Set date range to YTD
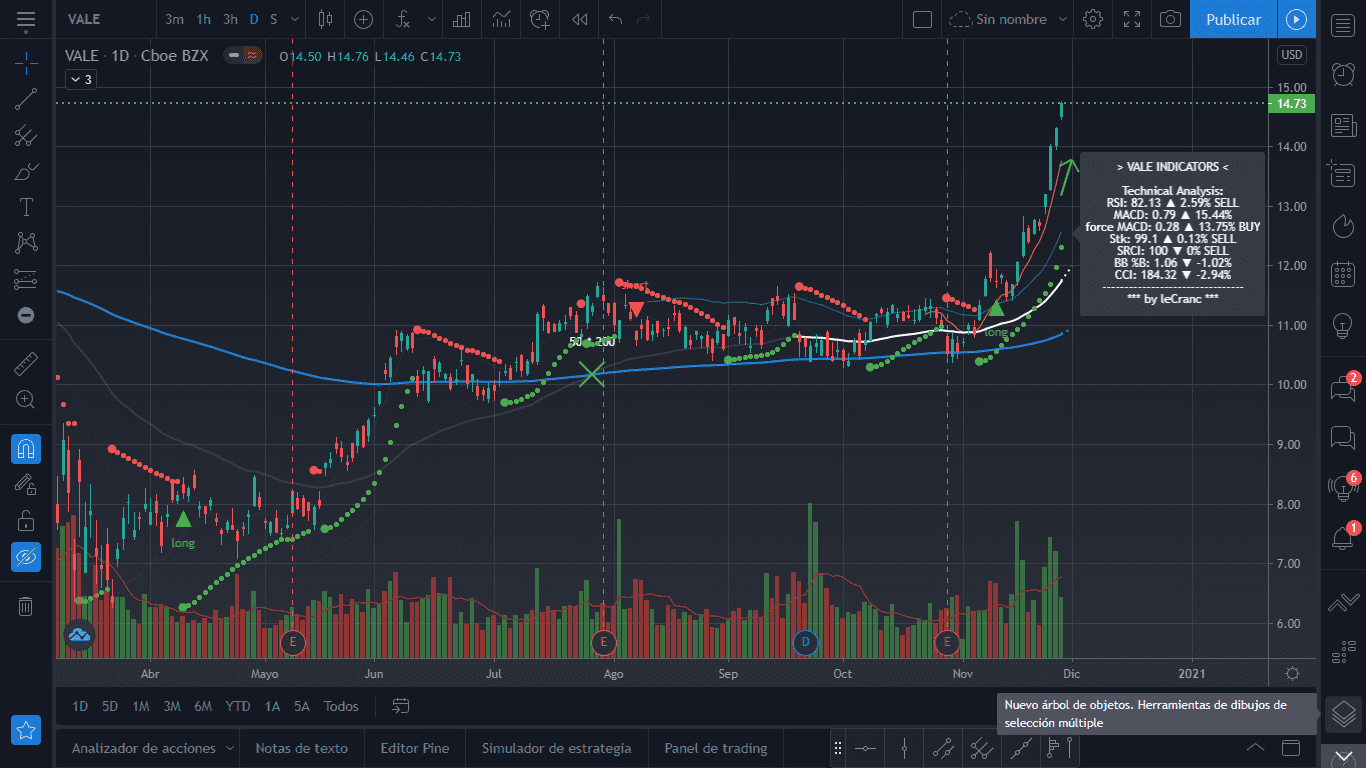The height and width of the screenshot is (768, 1366). click(238, 706)
